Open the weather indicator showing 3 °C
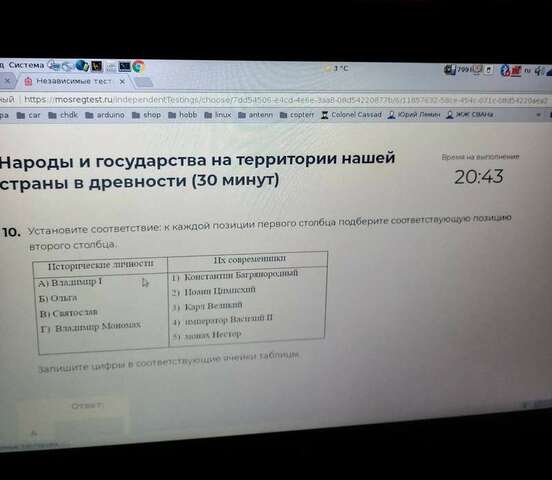 pyautogui.click(x=337, y=68)
